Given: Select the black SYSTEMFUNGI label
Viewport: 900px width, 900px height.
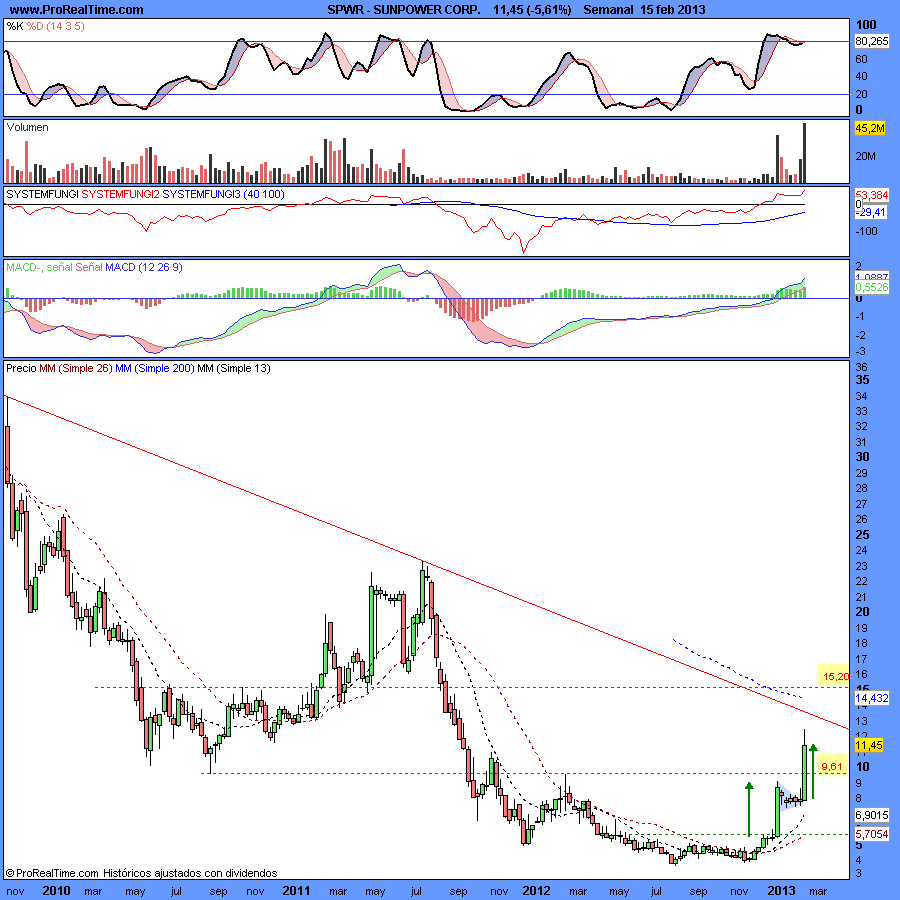Looking at the screenshot, I should tap(42, 195).
